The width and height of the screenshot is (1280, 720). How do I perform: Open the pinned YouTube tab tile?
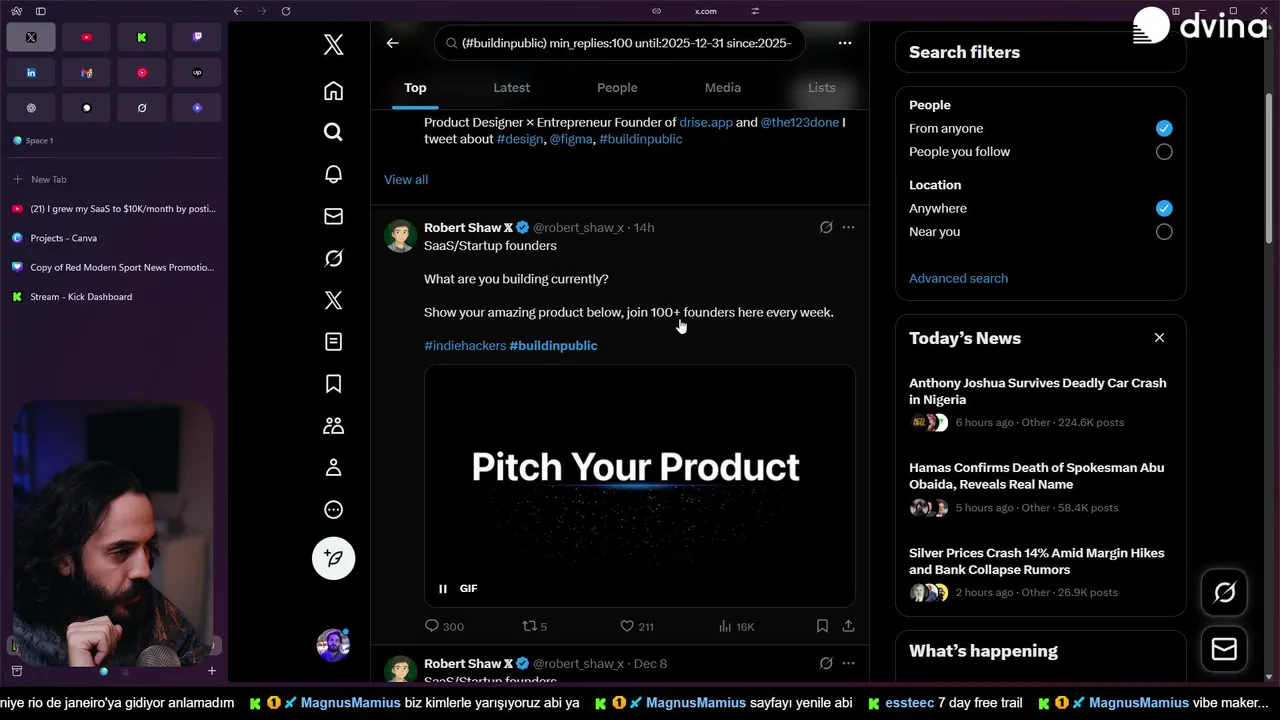point(86,37)
